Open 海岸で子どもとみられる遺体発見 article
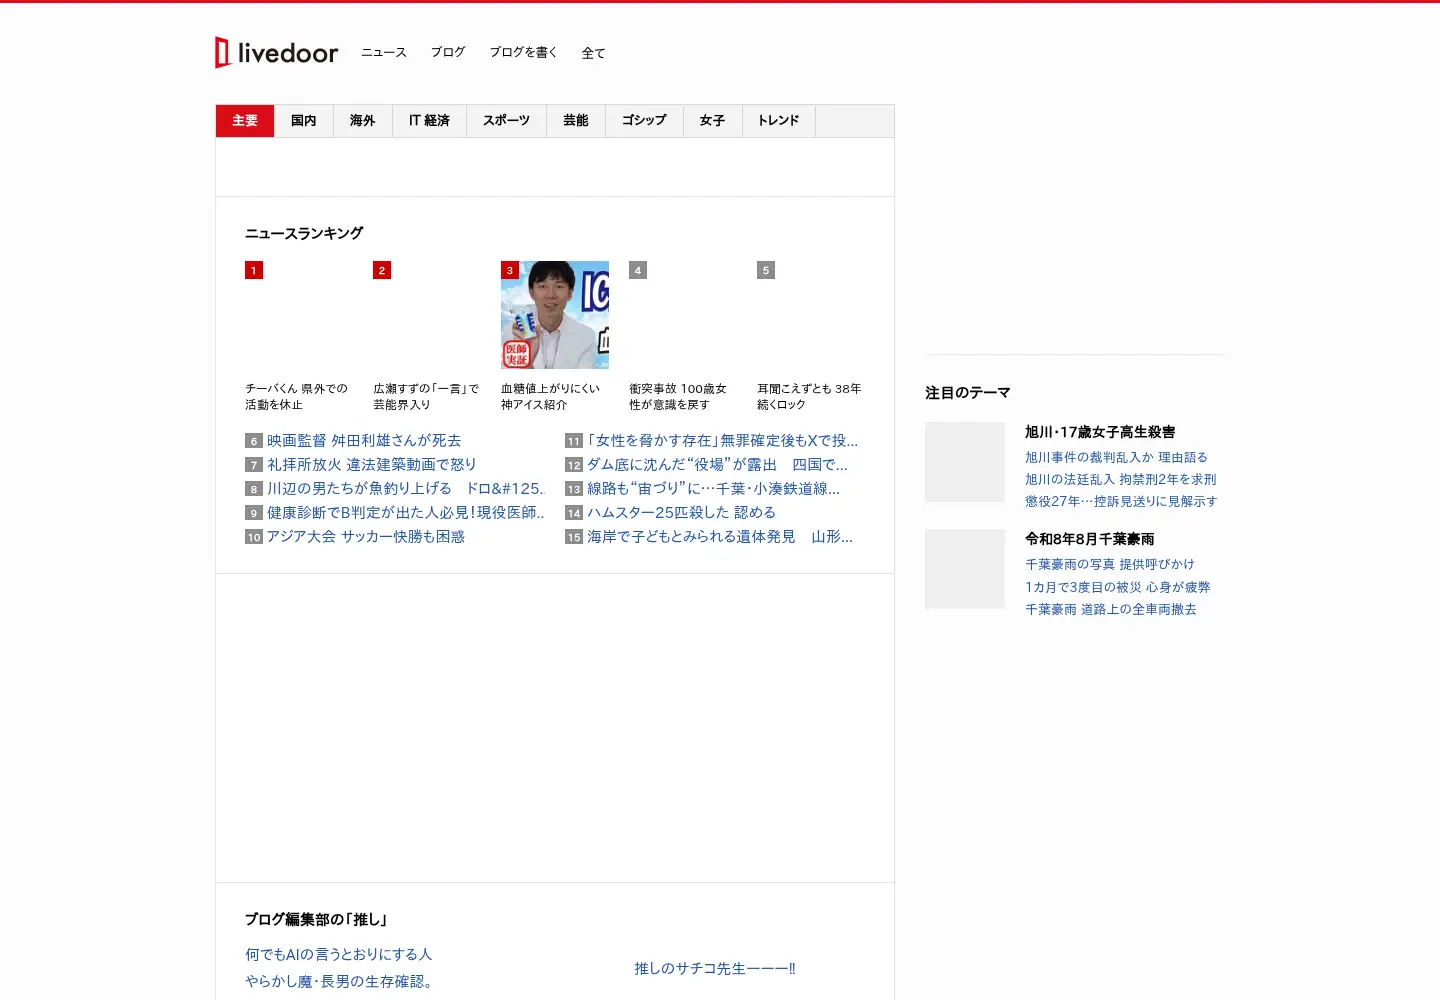Screen dimensions: 1440x1000 click(x=720, y=537)
